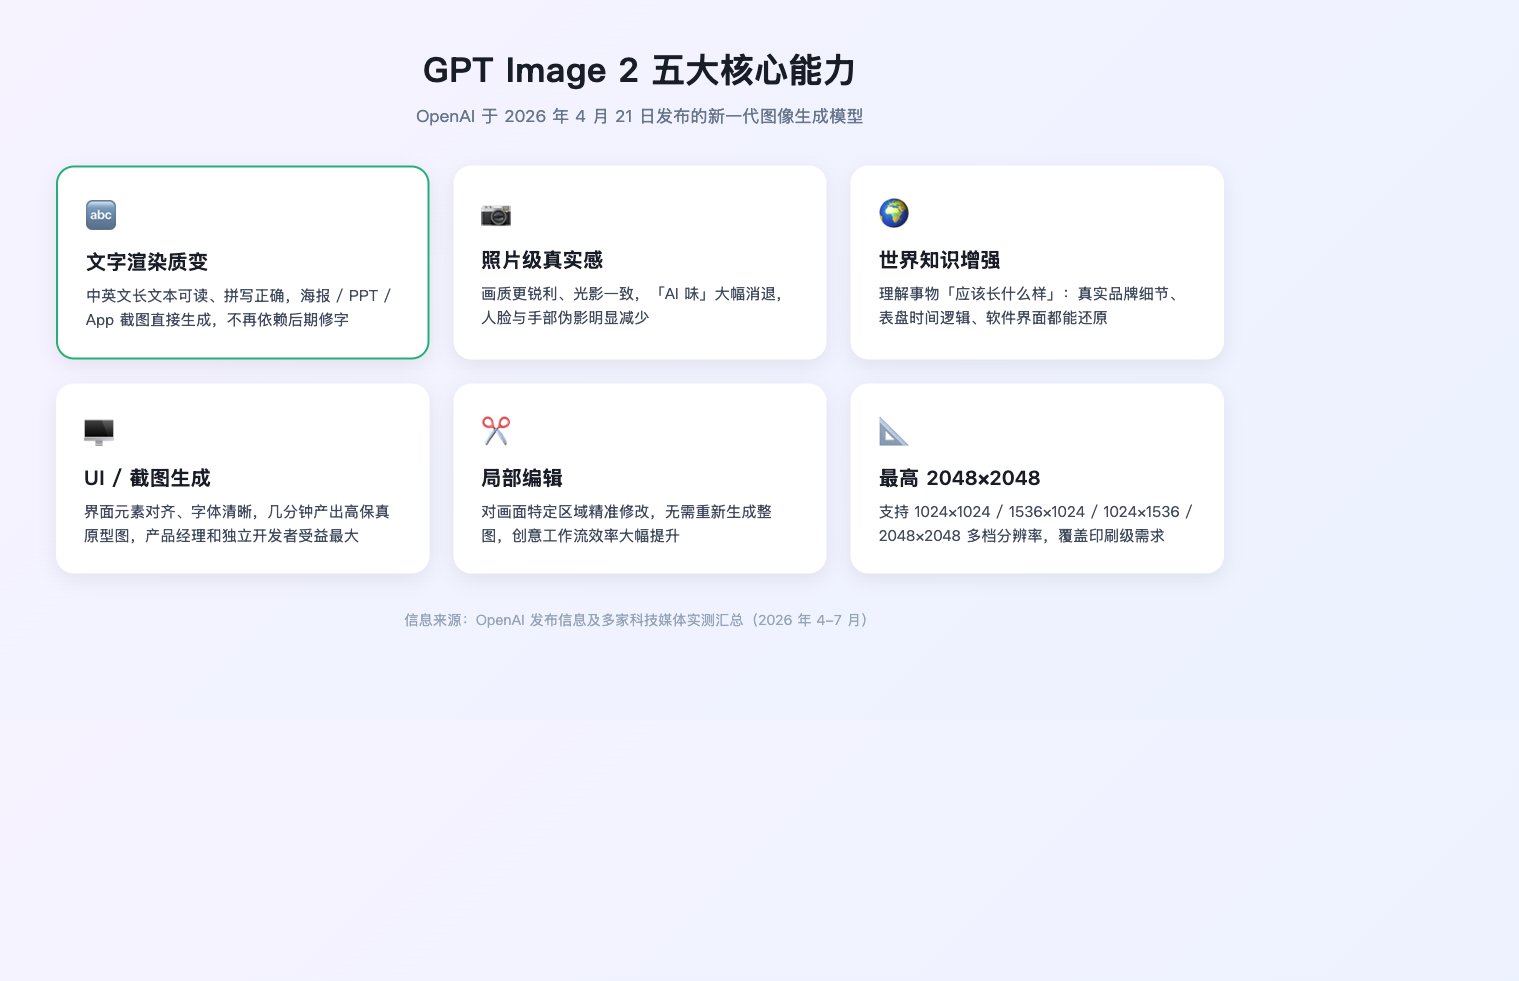Select the 世界知识增强 card title
Screen dimensions: 1519x981
pos(940,260)
